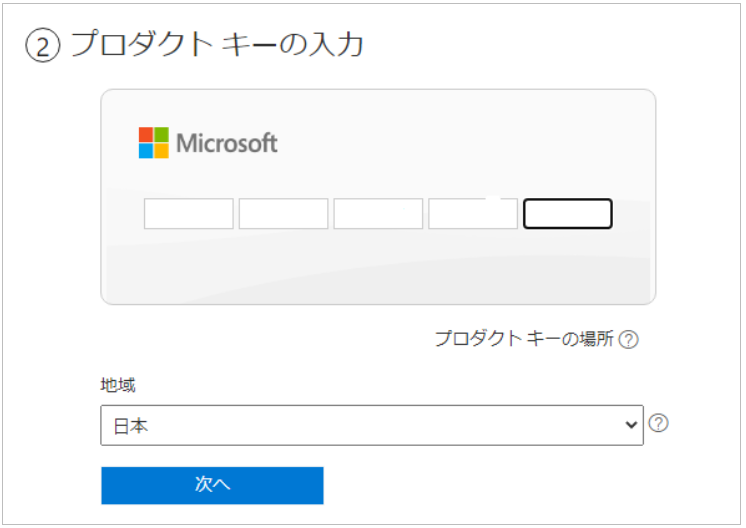Focus the first product key input box

tap(189, 214)
